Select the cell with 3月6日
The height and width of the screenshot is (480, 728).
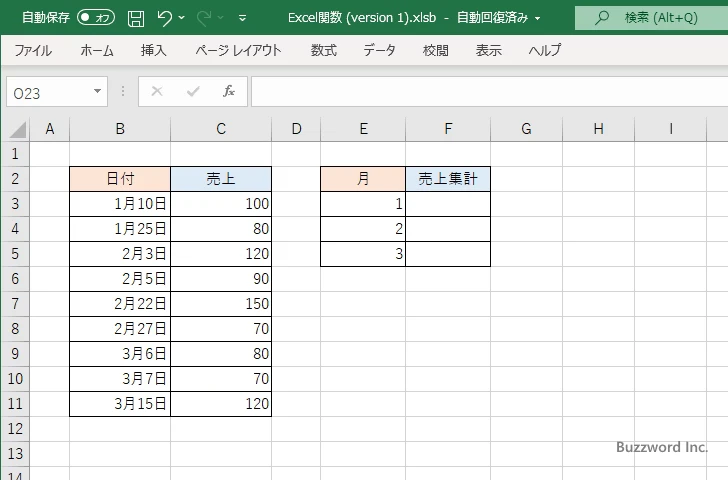coord(120,354)
